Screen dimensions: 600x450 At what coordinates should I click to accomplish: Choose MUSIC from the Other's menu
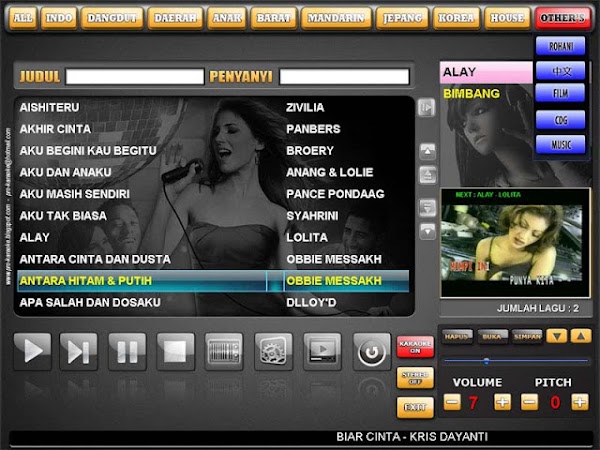point(561,145)
